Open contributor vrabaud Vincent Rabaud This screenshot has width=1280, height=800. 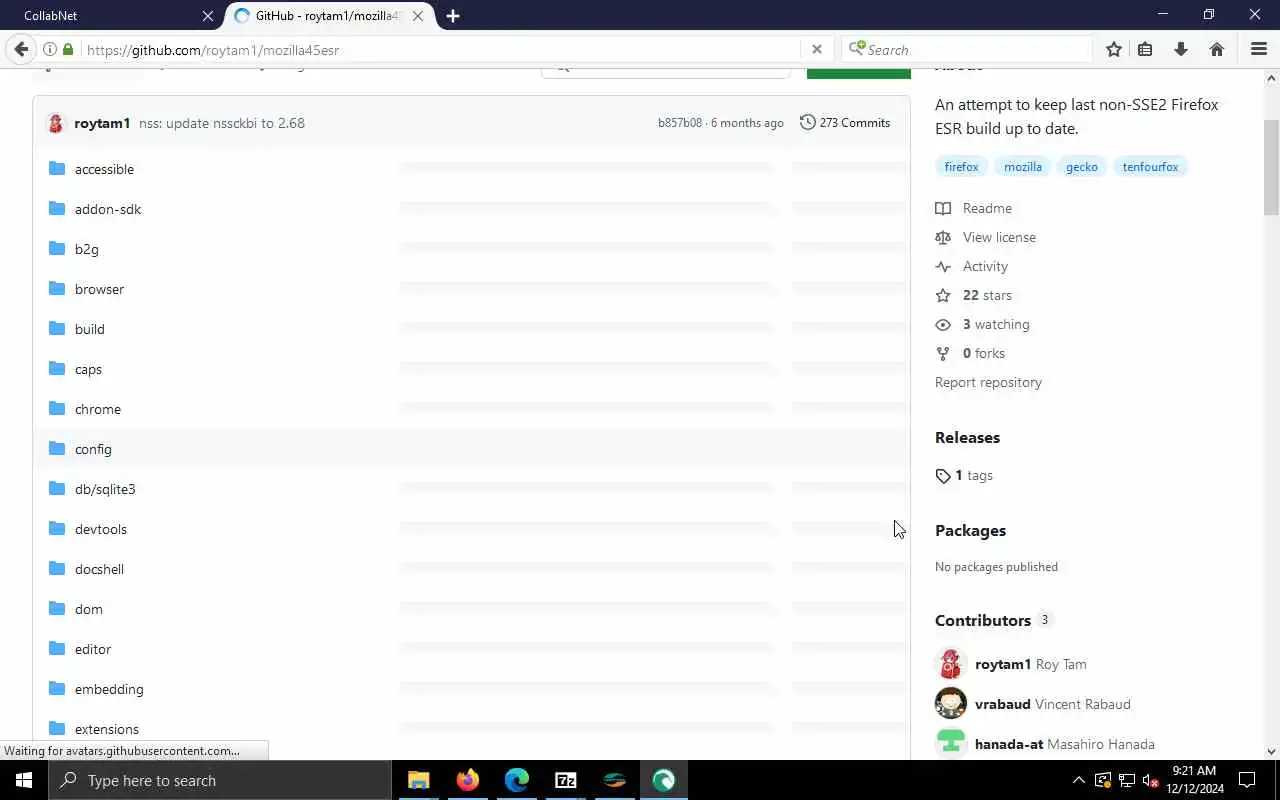[x=1052, y=704]
